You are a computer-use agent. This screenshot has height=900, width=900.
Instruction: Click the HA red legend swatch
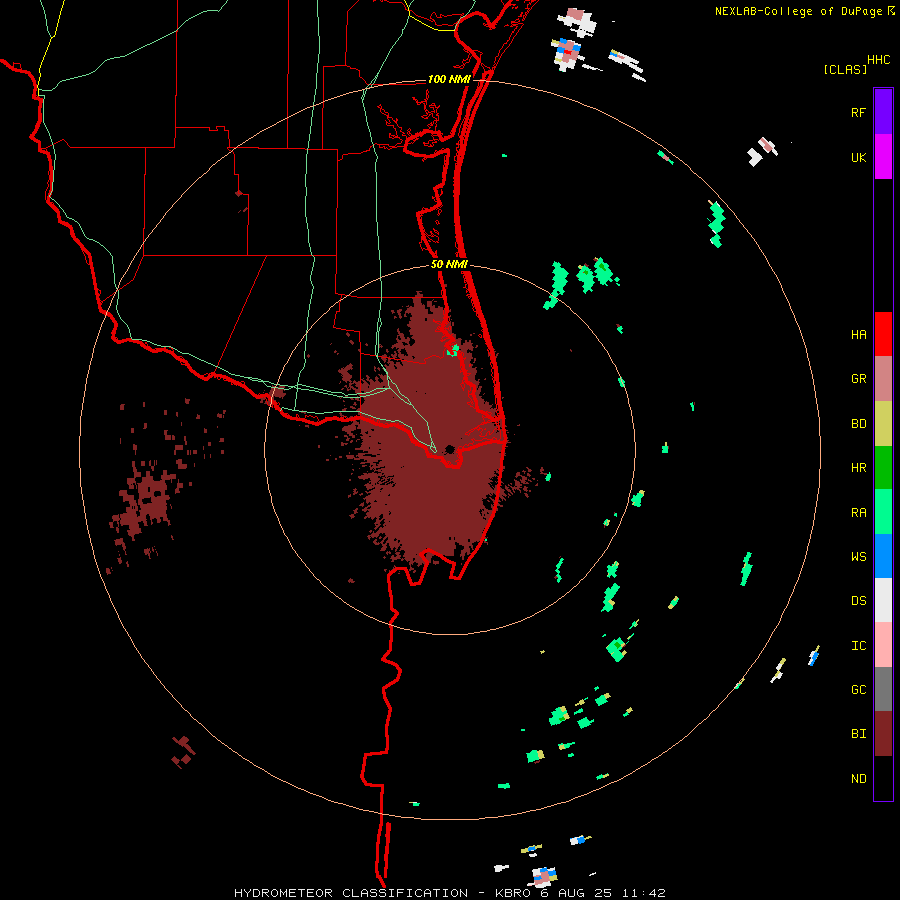(x=883, y=334)
